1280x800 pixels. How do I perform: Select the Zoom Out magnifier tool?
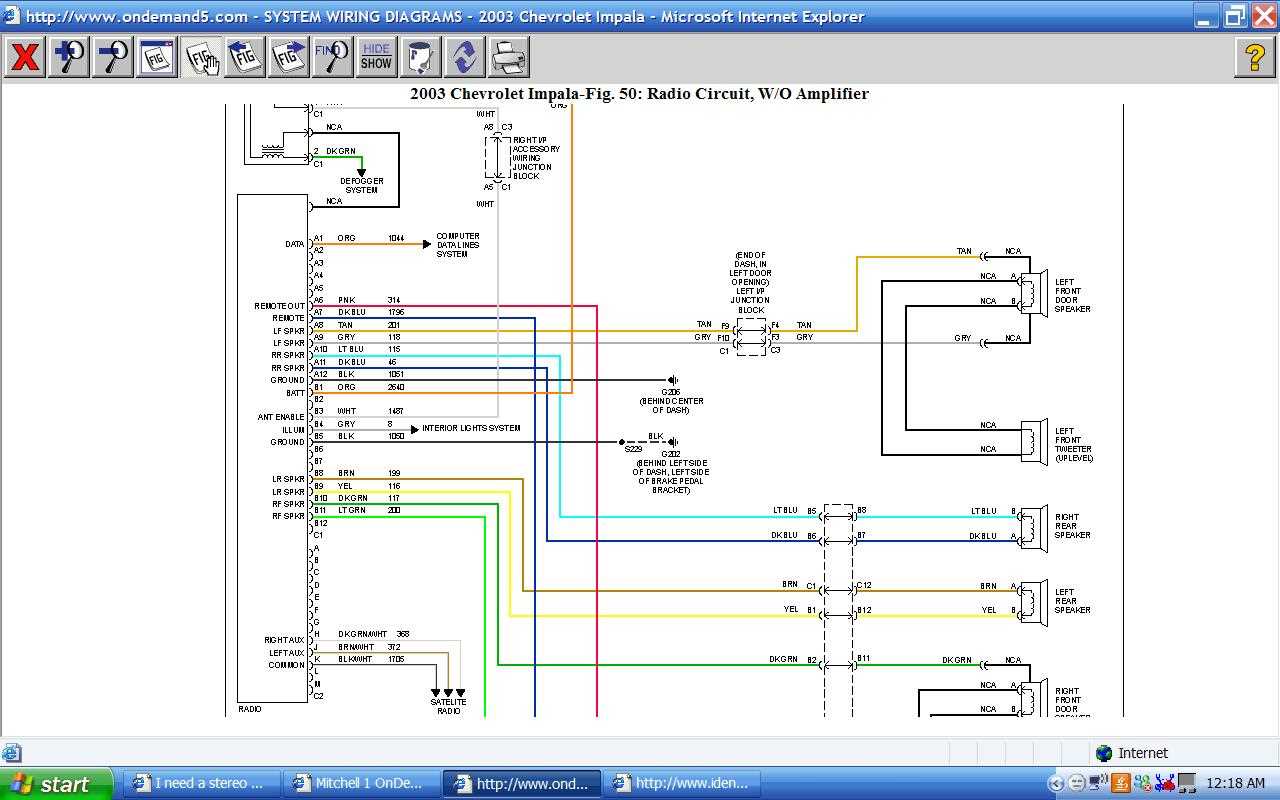click(x=112, y=57)
